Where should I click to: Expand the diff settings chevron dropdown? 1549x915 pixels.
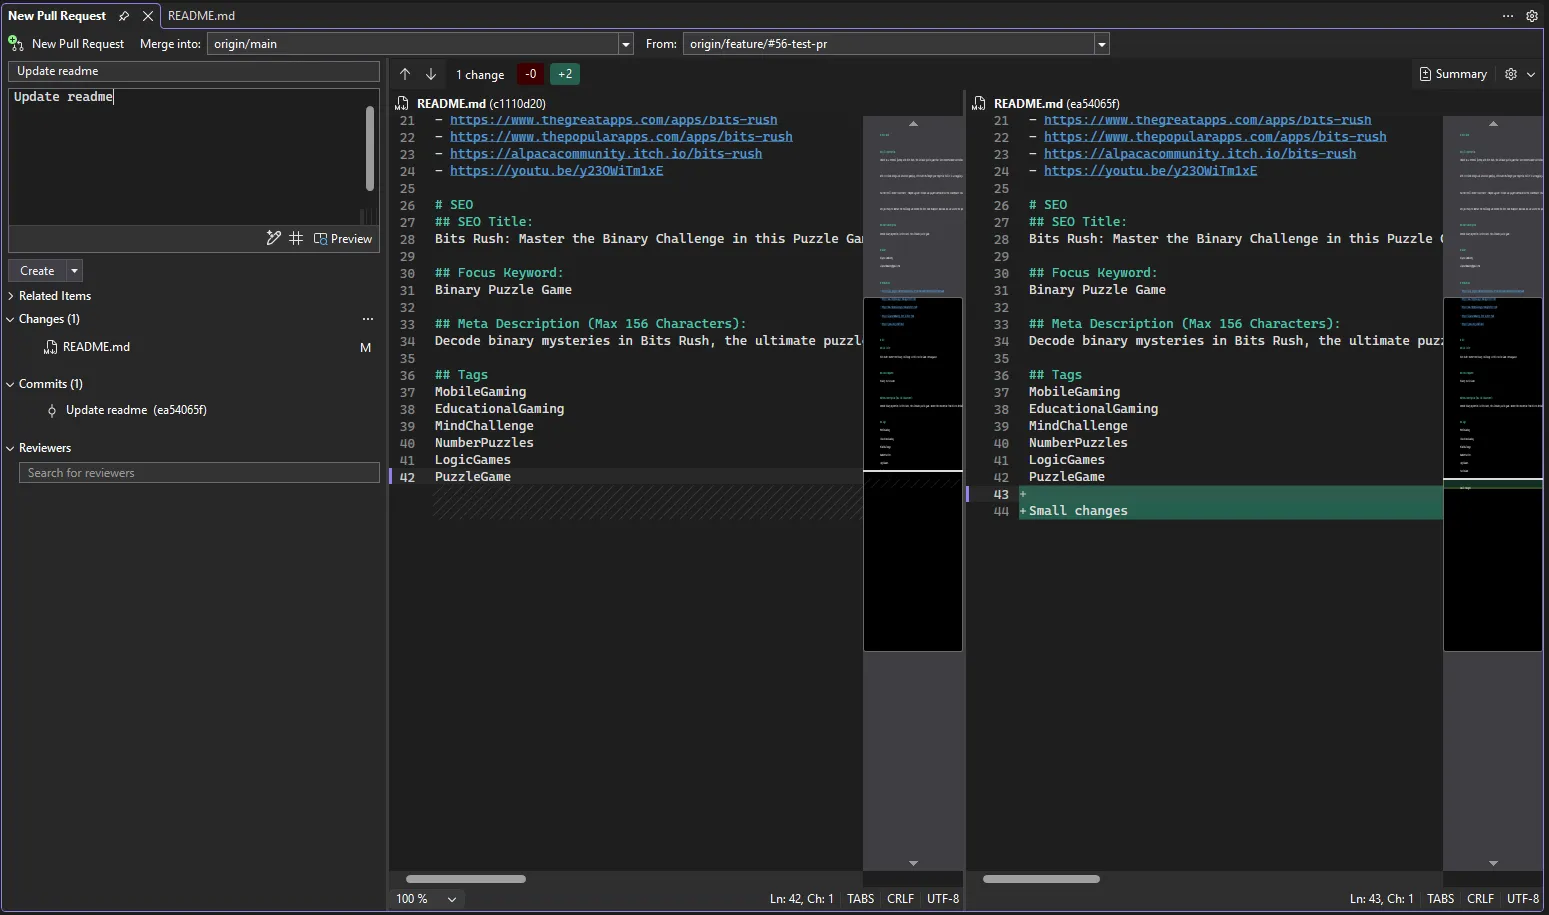[x=1531, y=74]
